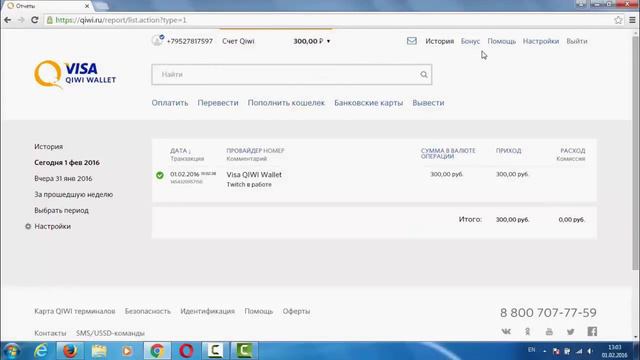Open Помощь in top navigation
Screen dimensions: 640x360
[502, 41]
